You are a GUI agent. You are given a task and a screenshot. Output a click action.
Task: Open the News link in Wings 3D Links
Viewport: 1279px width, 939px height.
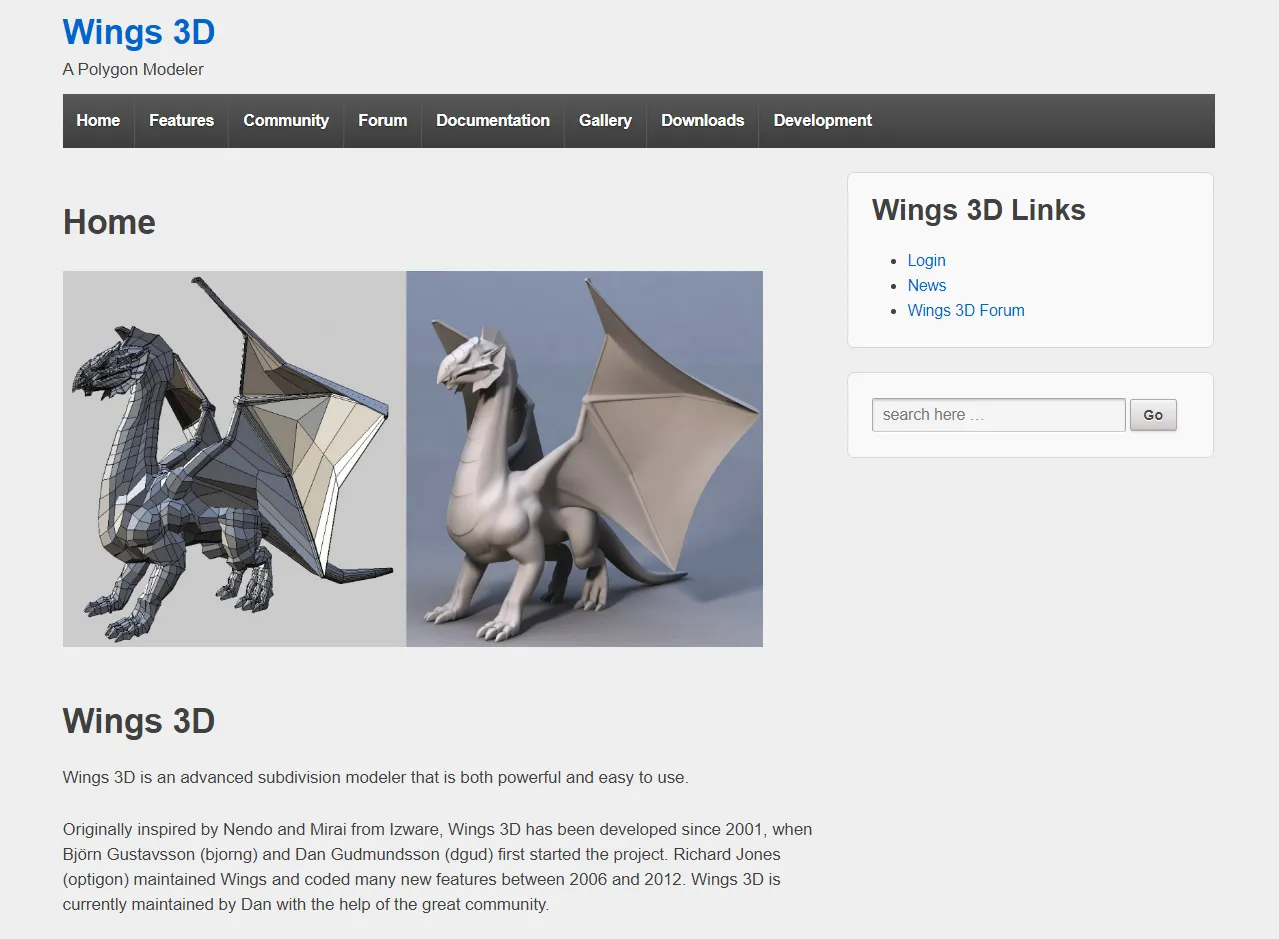[926, 285]
